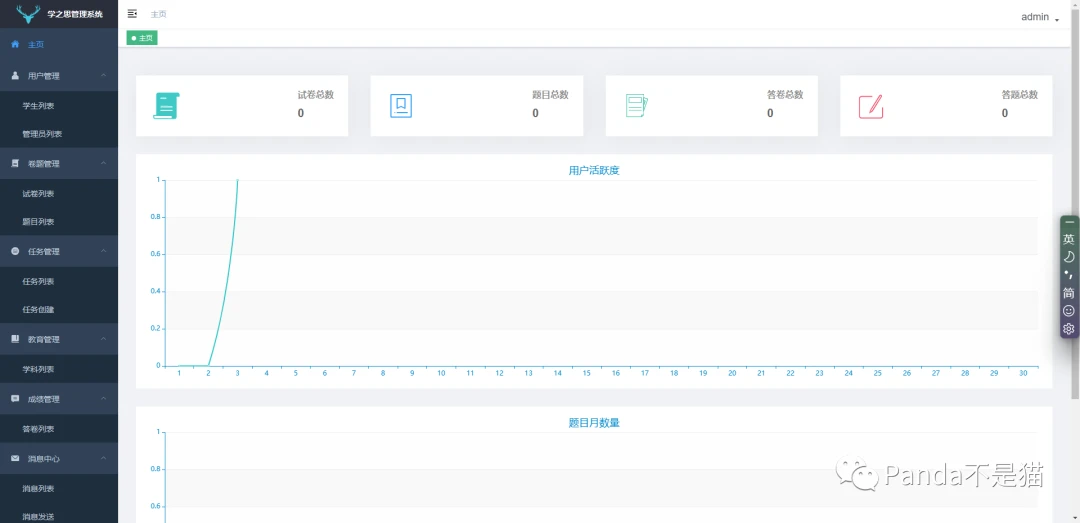
Task: Click the 试卷总数 scroll paper icon
Action: 165,105
